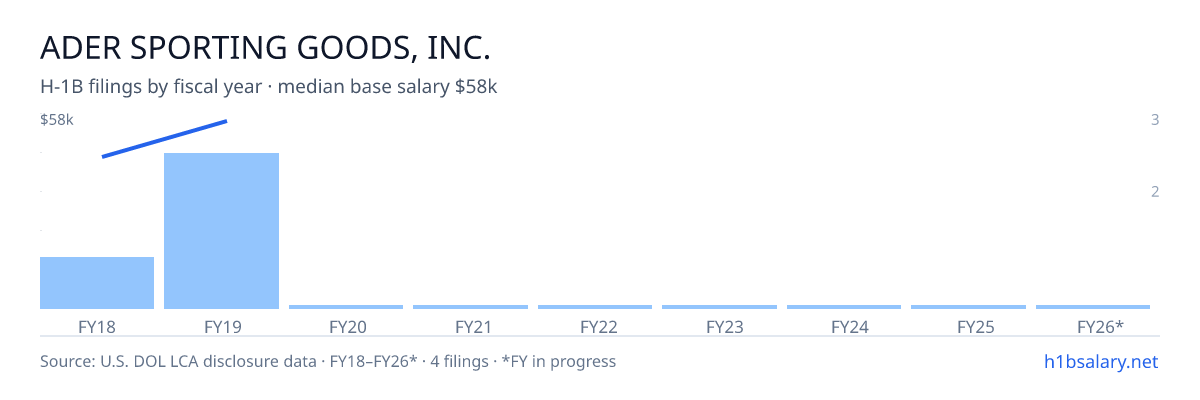Select the FY26* in-progress bar
1200x400 pixels.
click(1093, 307)
